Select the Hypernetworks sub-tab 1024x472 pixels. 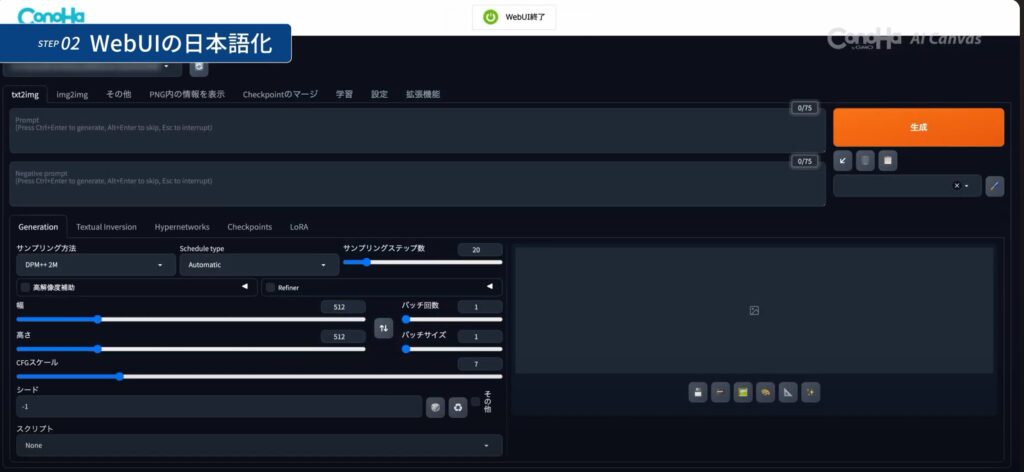click(x=182, y=227)
